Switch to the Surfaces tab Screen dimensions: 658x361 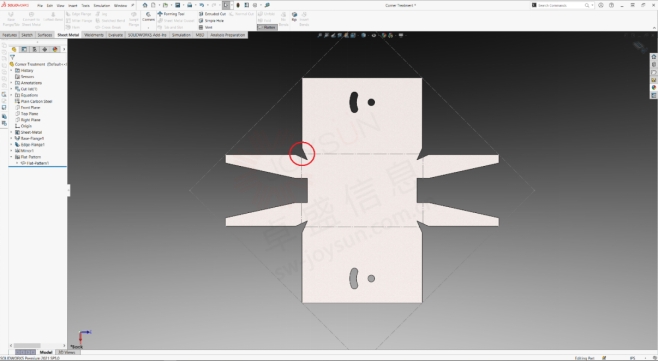pos(45,35)
